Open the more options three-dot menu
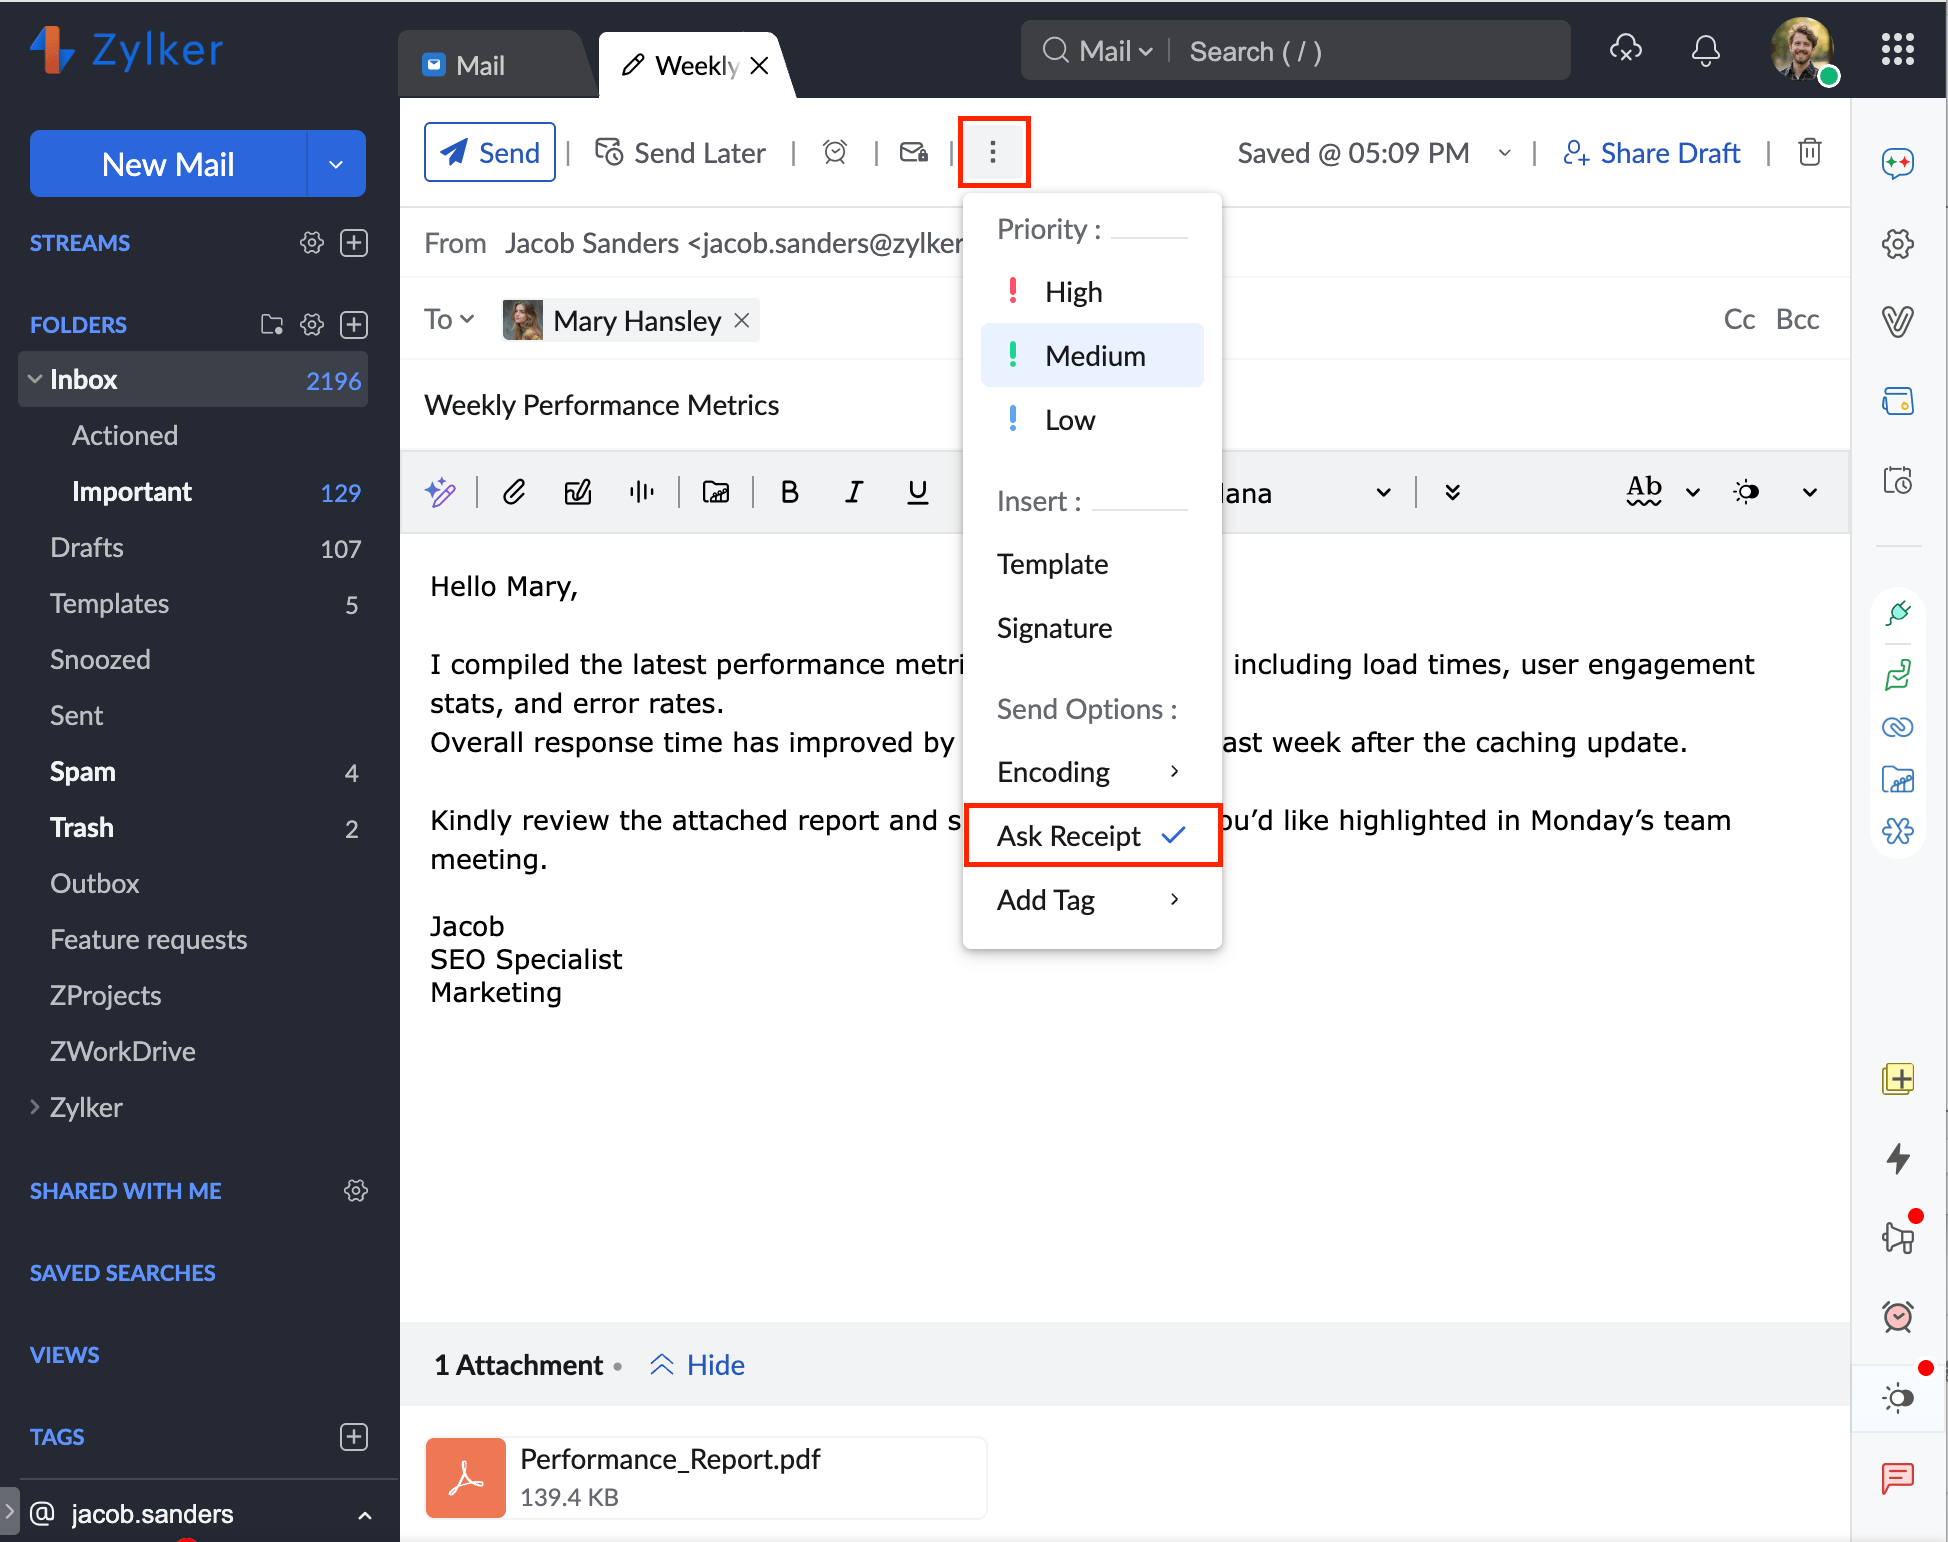 pyautogui.click(x=993, y=152)
